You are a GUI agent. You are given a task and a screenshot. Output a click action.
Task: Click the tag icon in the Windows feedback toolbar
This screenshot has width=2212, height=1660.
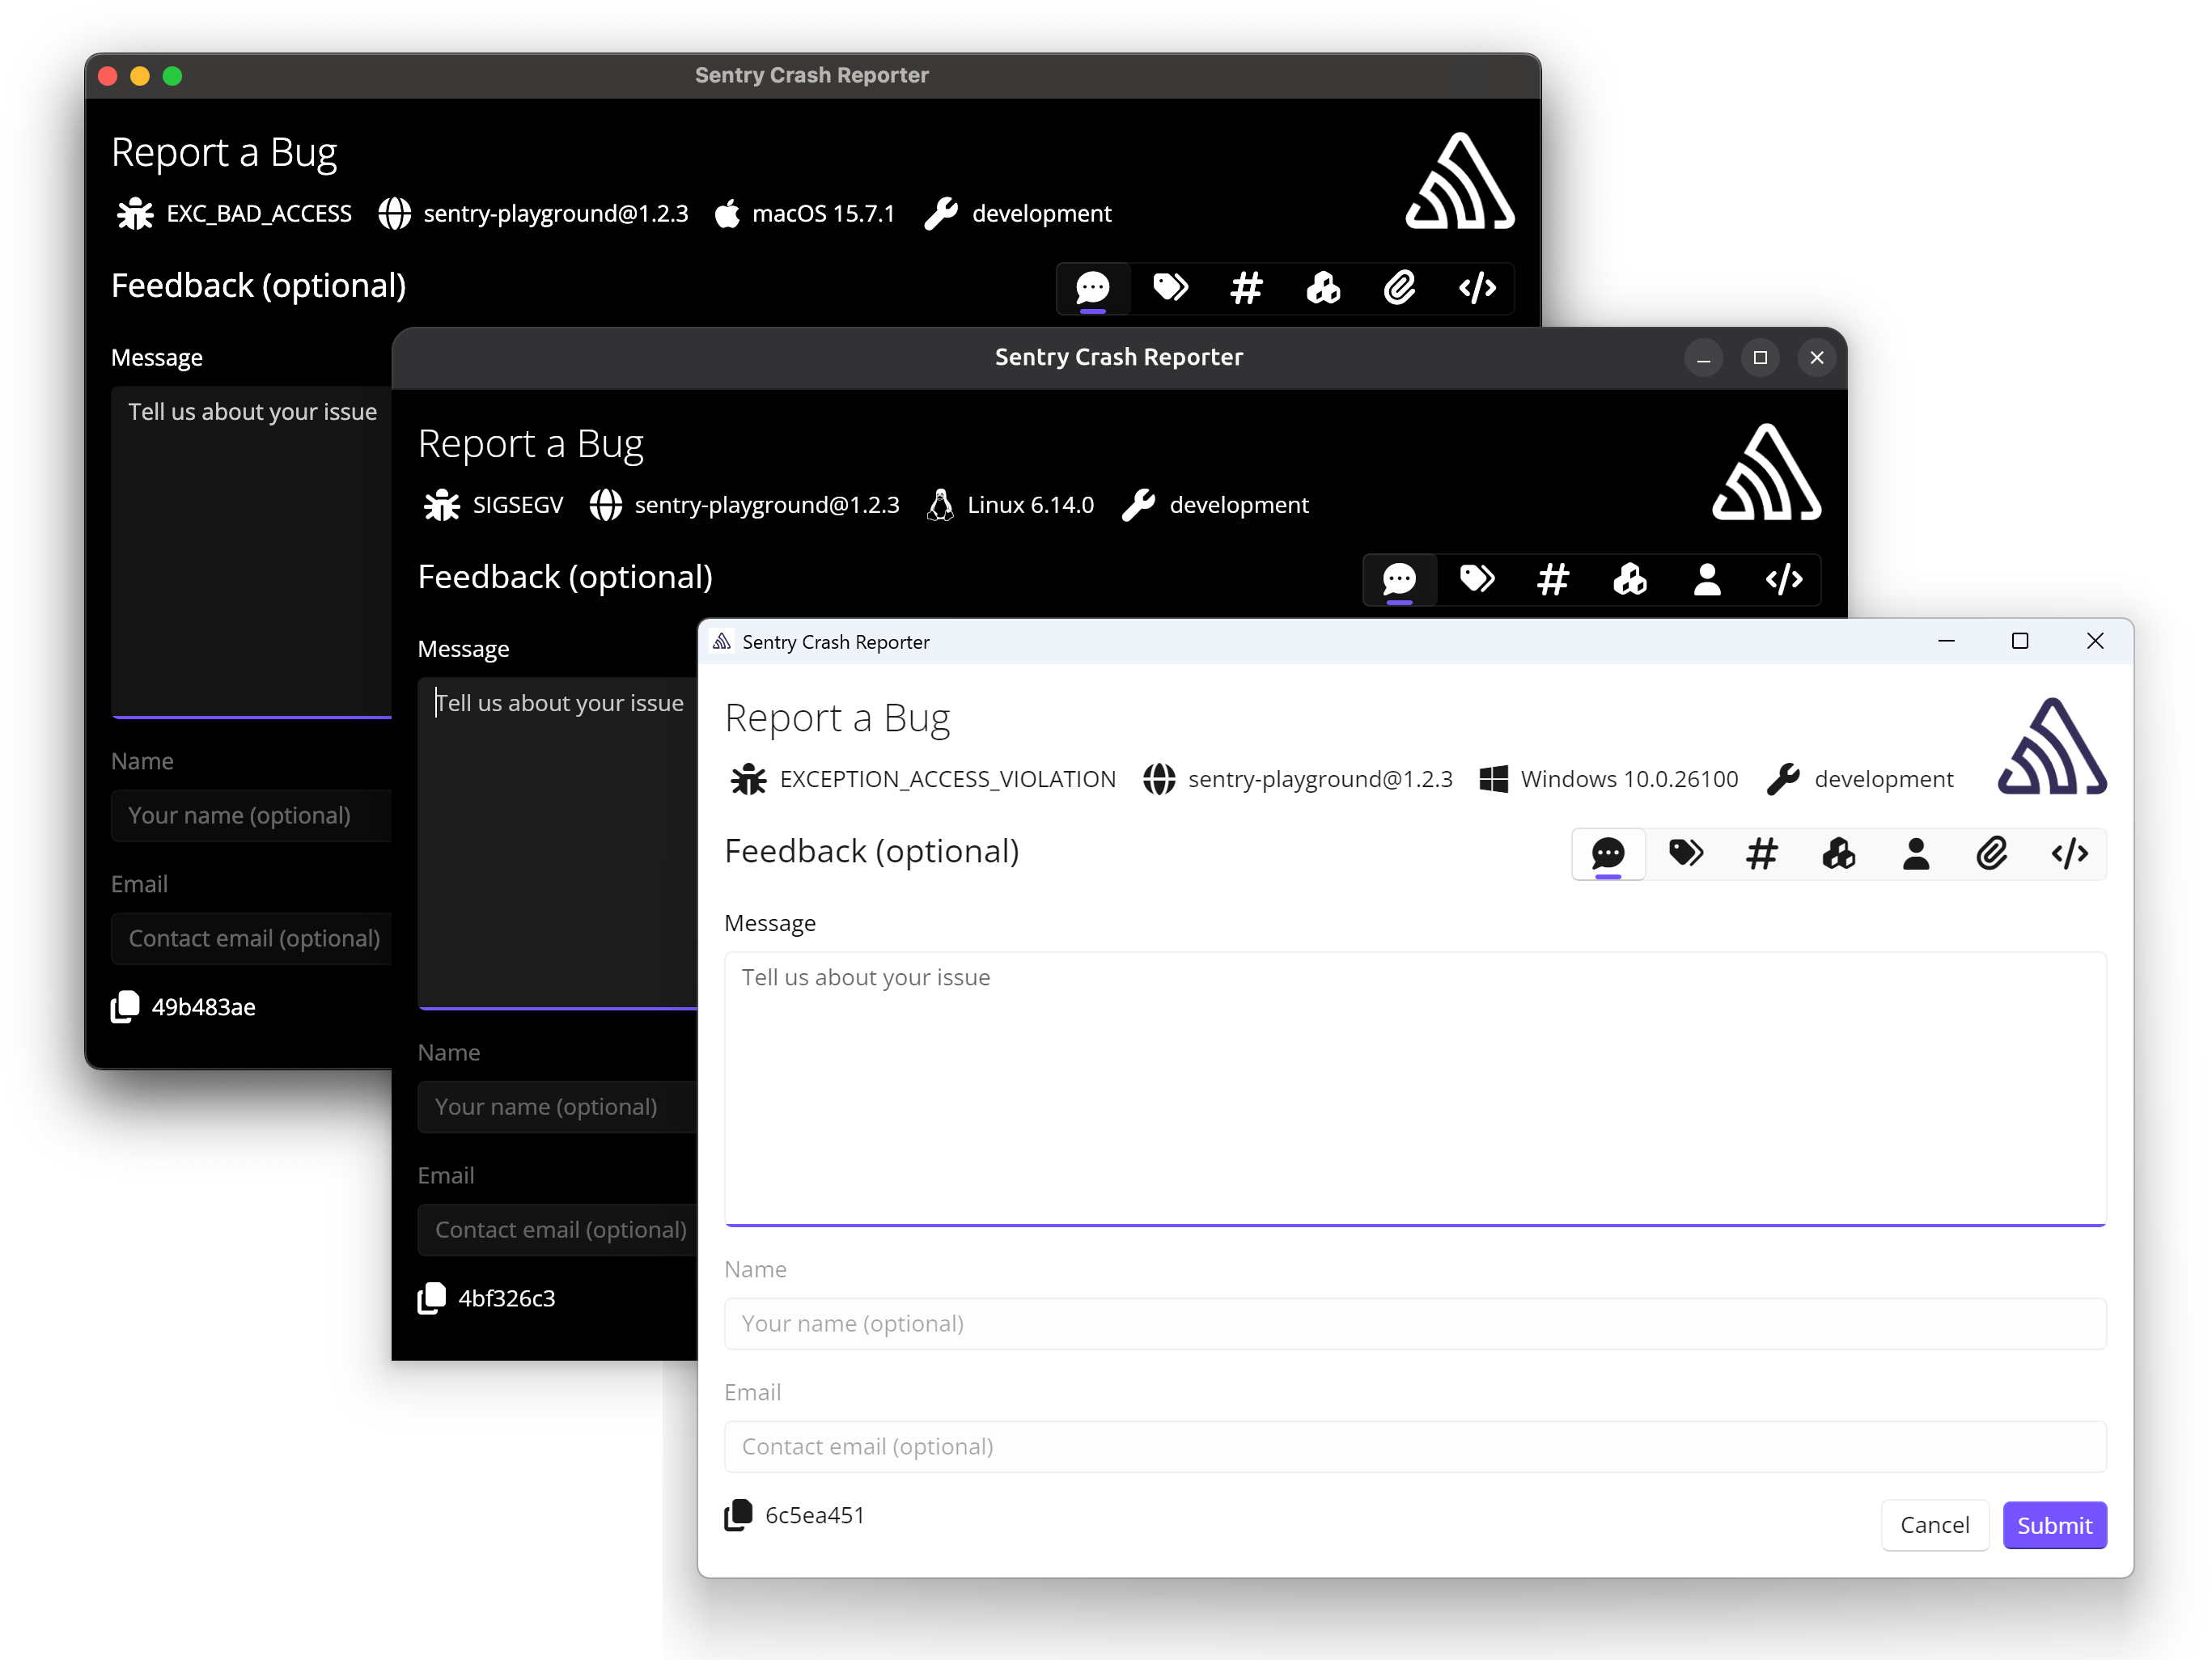pos(1686,854)
